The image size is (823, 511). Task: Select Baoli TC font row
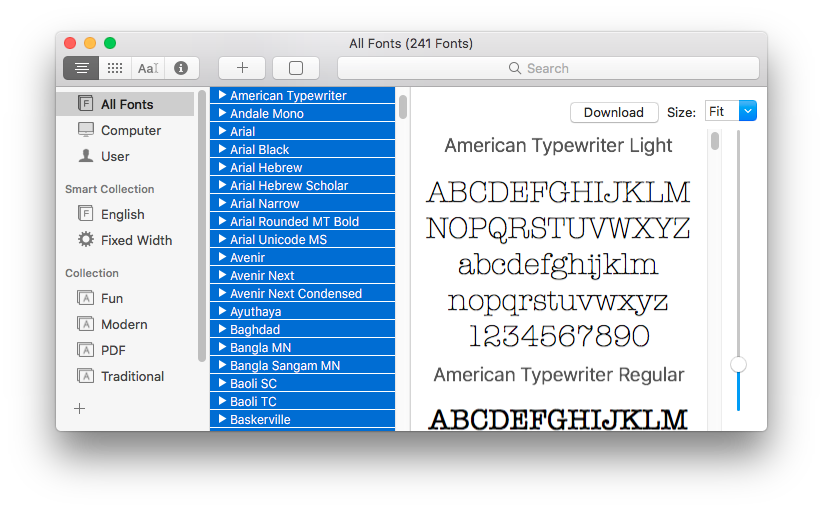point(302,401)
